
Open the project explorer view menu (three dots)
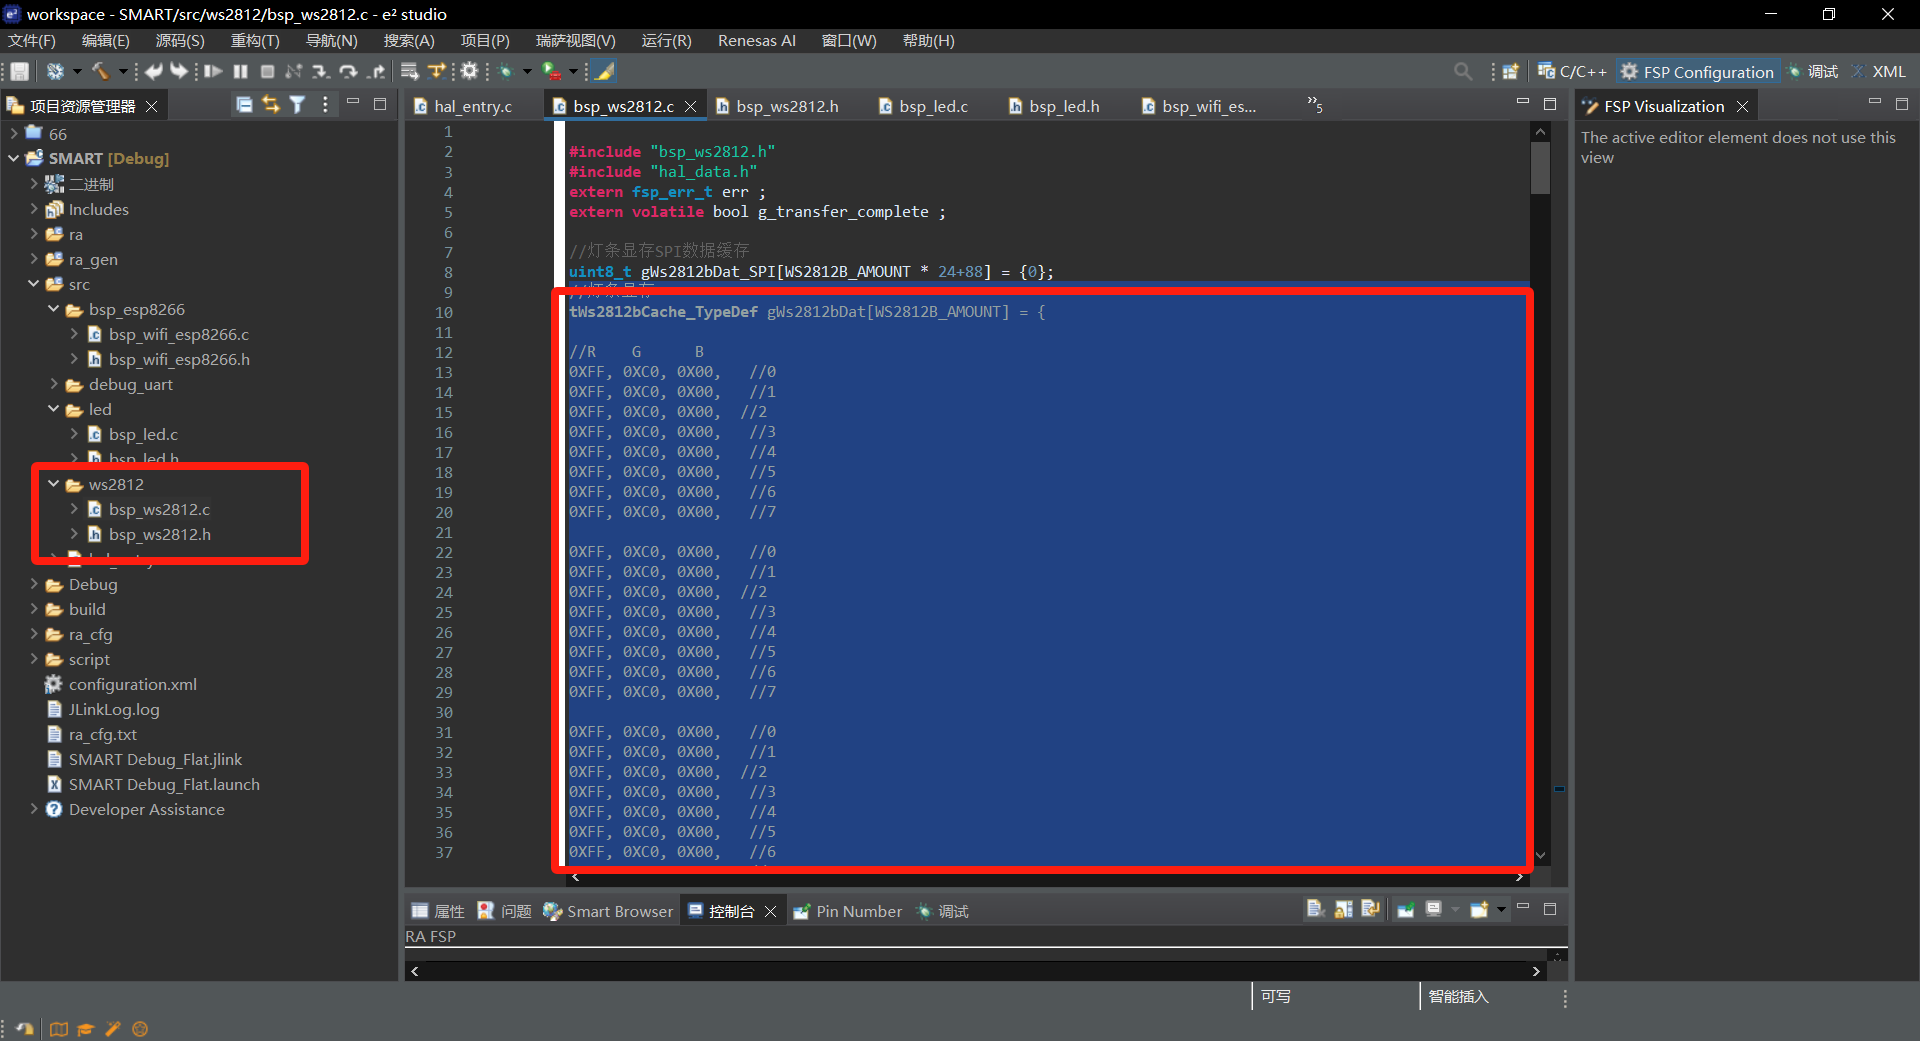pos(325,104)
